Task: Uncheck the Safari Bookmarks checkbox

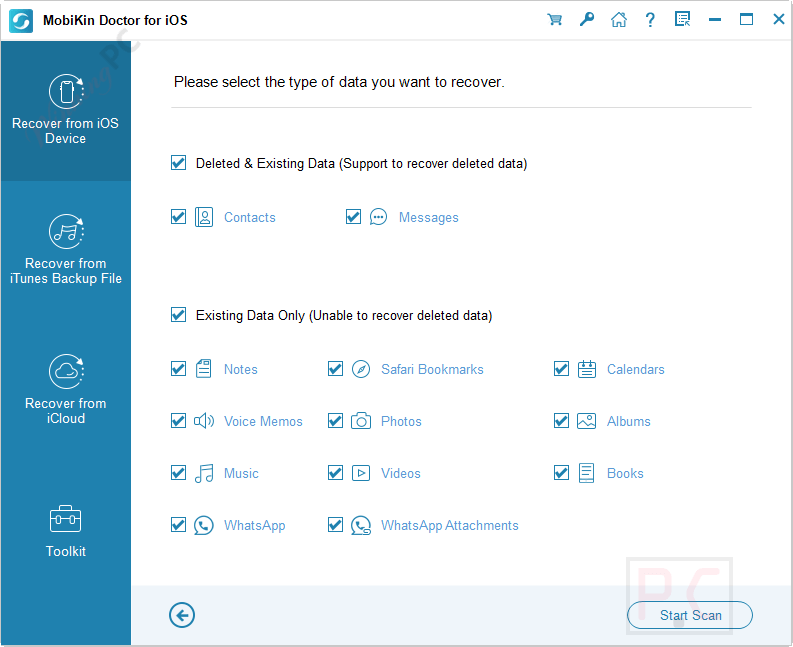Action: (336, 369)
